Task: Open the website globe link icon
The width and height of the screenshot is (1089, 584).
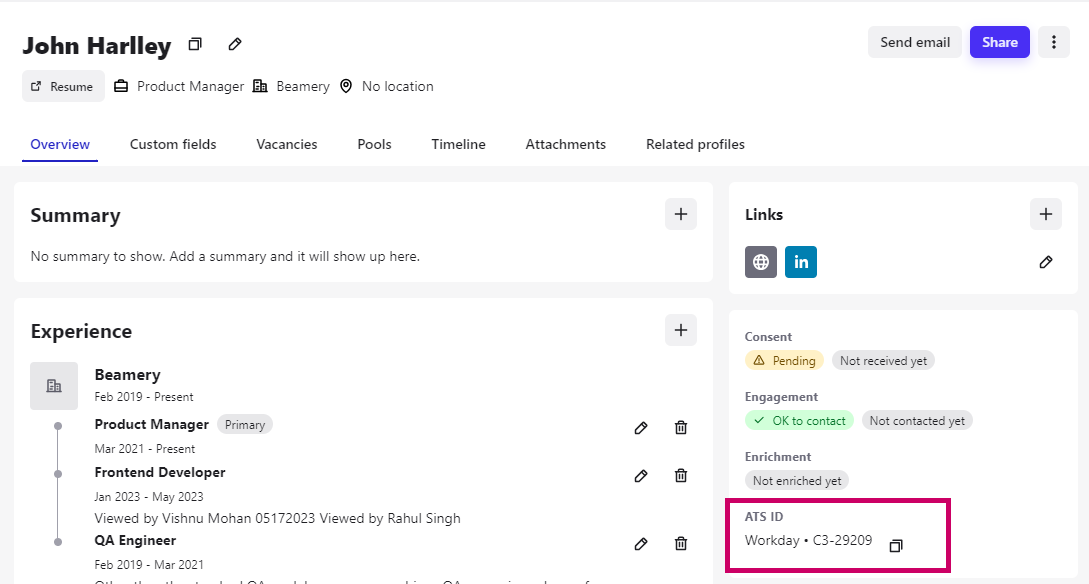Action: [x=761, y=262]
